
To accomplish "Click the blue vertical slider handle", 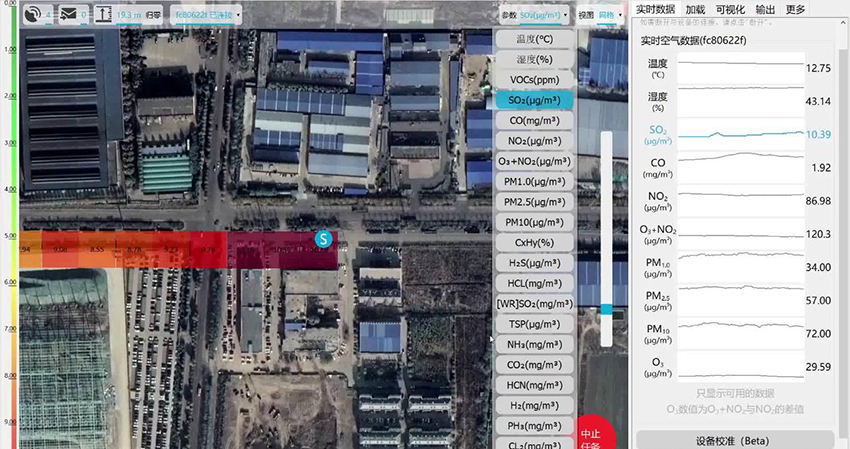I will pyautogui.click(x=606, y=310).
